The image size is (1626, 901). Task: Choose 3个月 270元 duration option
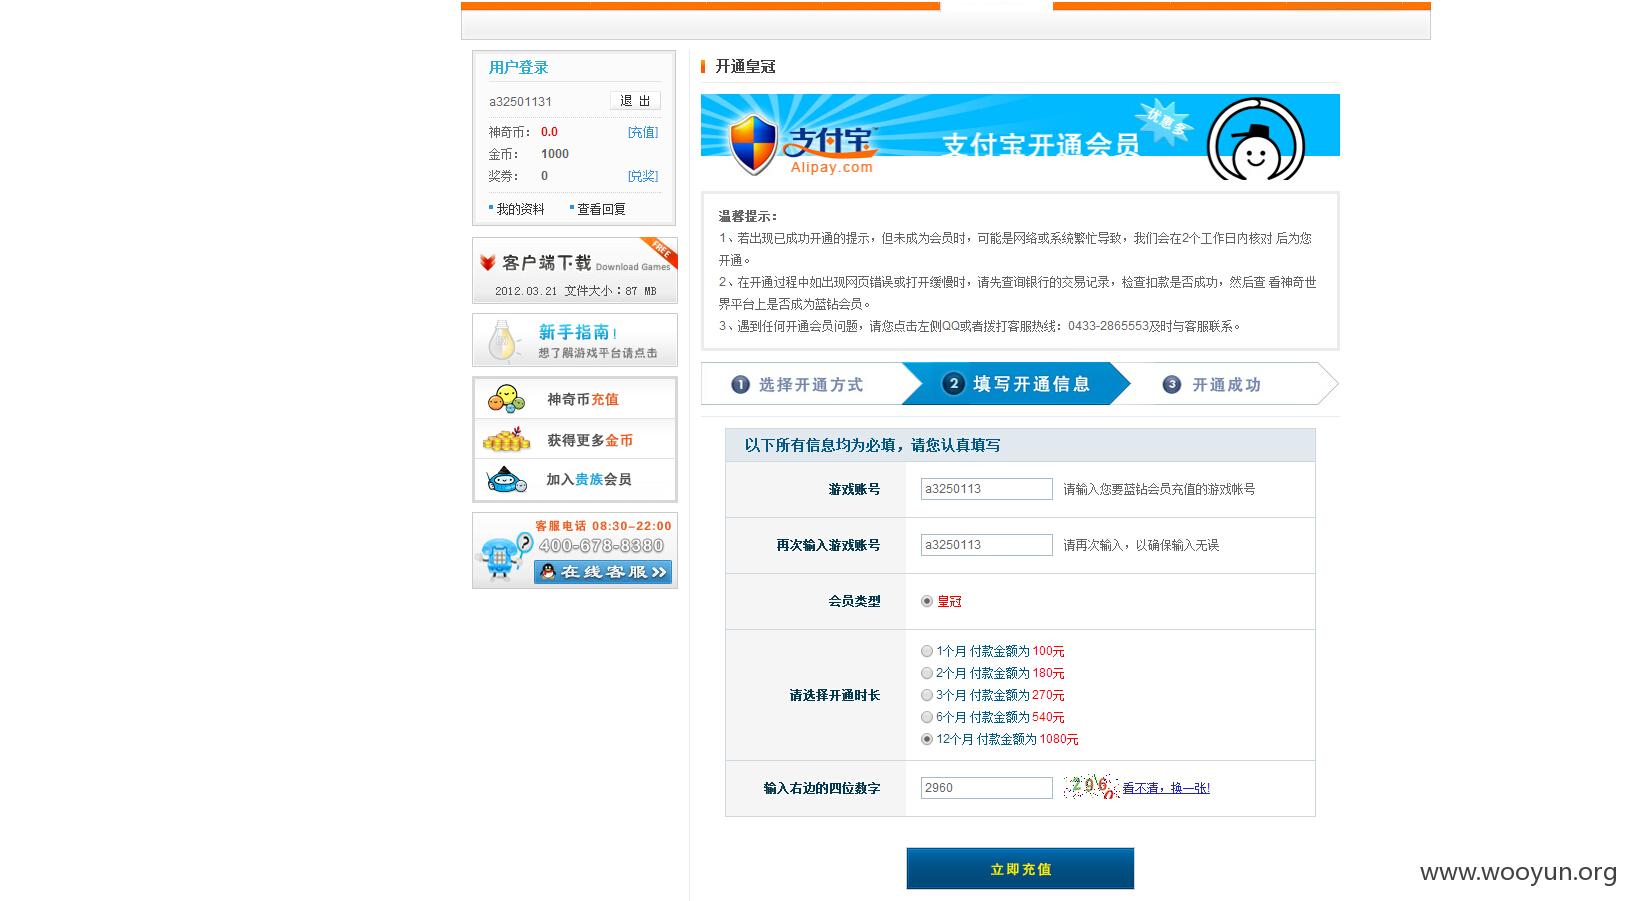click(x=927, y=695)
